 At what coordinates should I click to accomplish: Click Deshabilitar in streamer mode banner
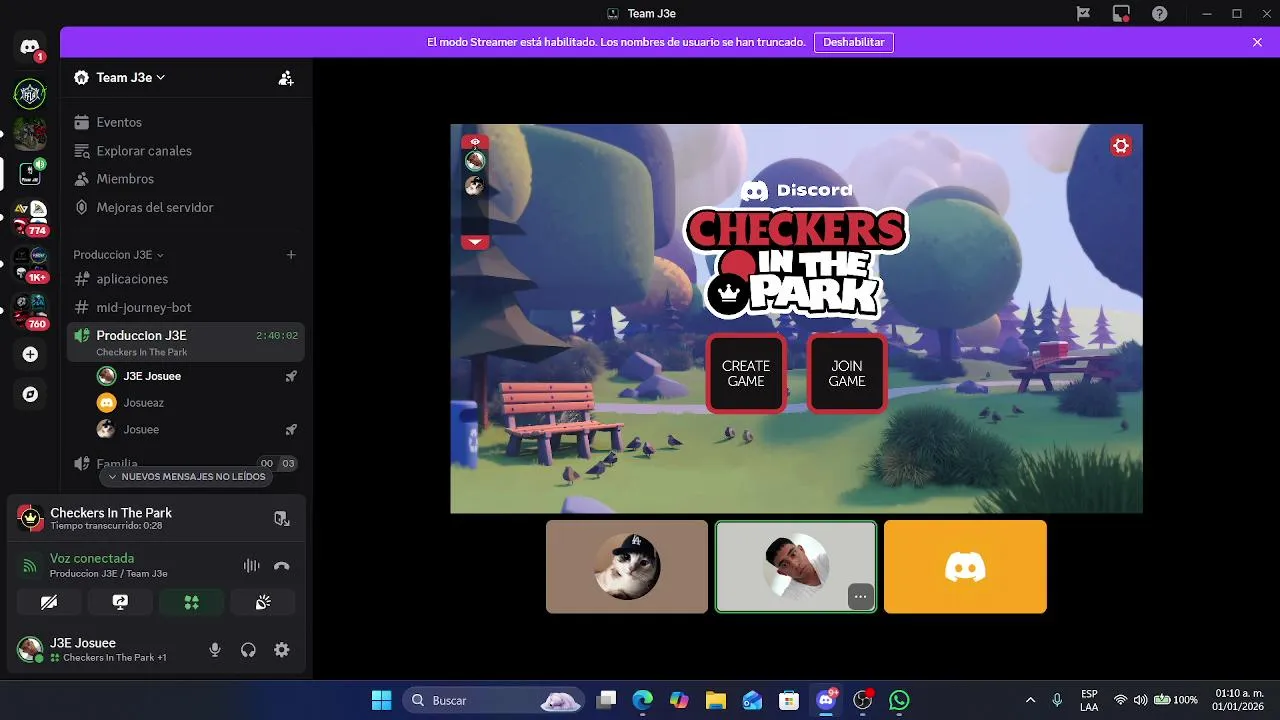(x=854, y=42)
